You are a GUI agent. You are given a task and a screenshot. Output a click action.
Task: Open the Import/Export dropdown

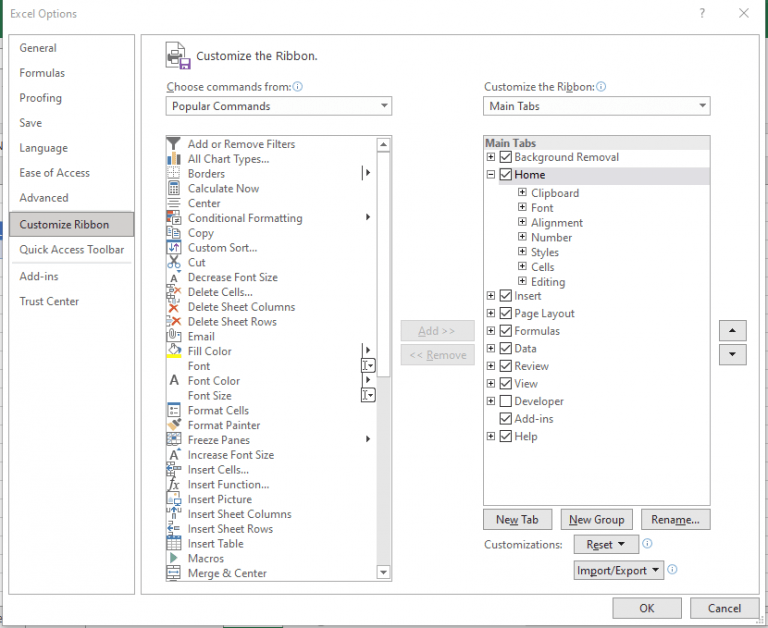[x=619, y=570]
